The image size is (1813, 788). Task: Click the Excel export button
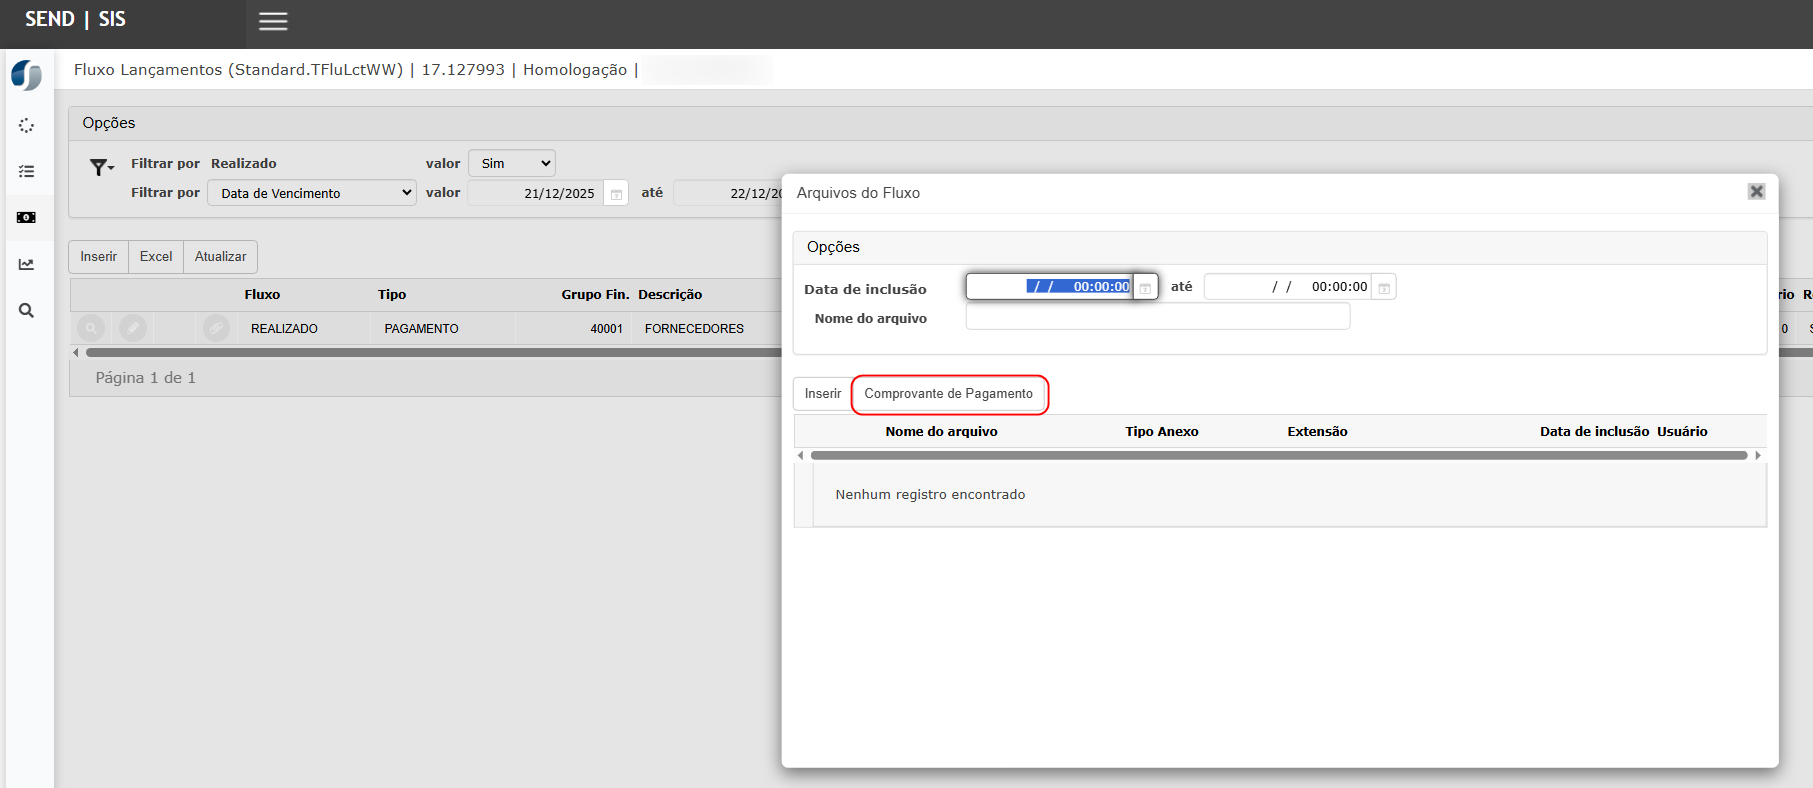[156, 257]
